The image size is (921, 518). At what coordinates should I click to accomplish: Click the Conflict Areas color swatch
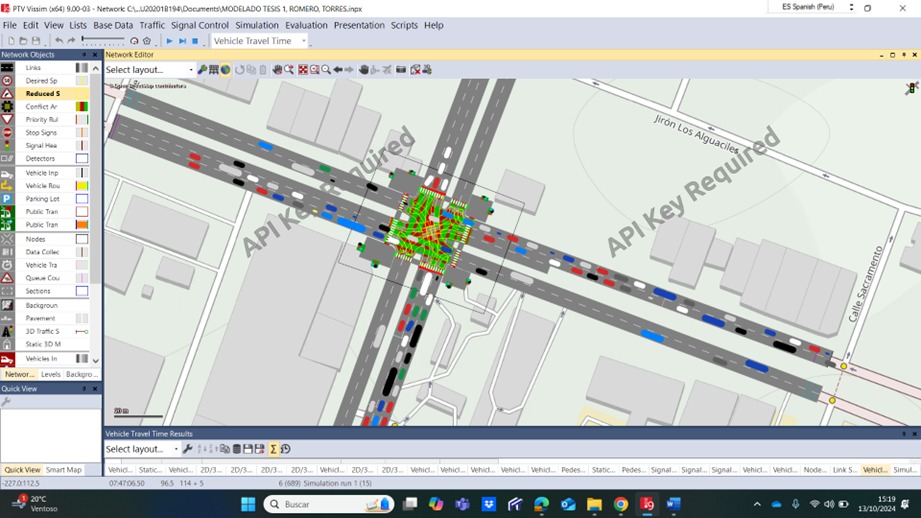82,106
